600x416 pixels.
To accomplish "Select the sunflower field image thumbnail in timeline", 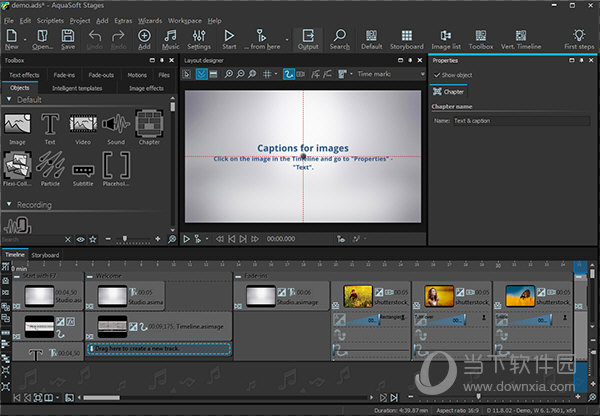I will click(358, 296).
